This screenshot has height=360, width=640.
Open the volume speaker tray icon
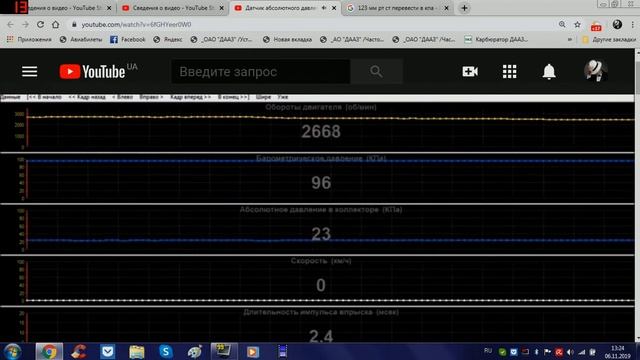point(570,352)
